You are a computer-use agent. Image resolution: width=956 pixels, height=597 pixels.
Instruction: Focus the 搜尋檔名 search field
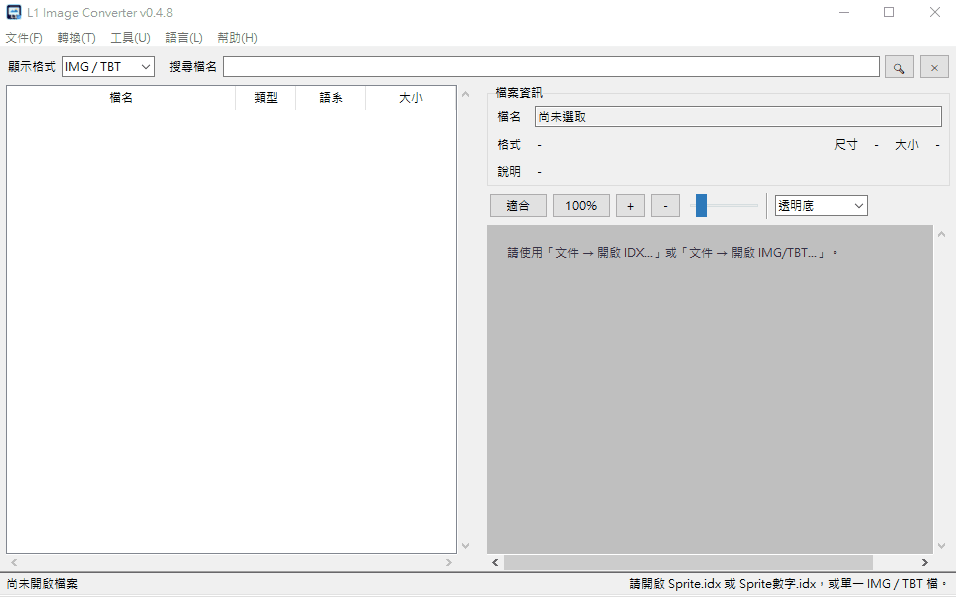(551, 66)
